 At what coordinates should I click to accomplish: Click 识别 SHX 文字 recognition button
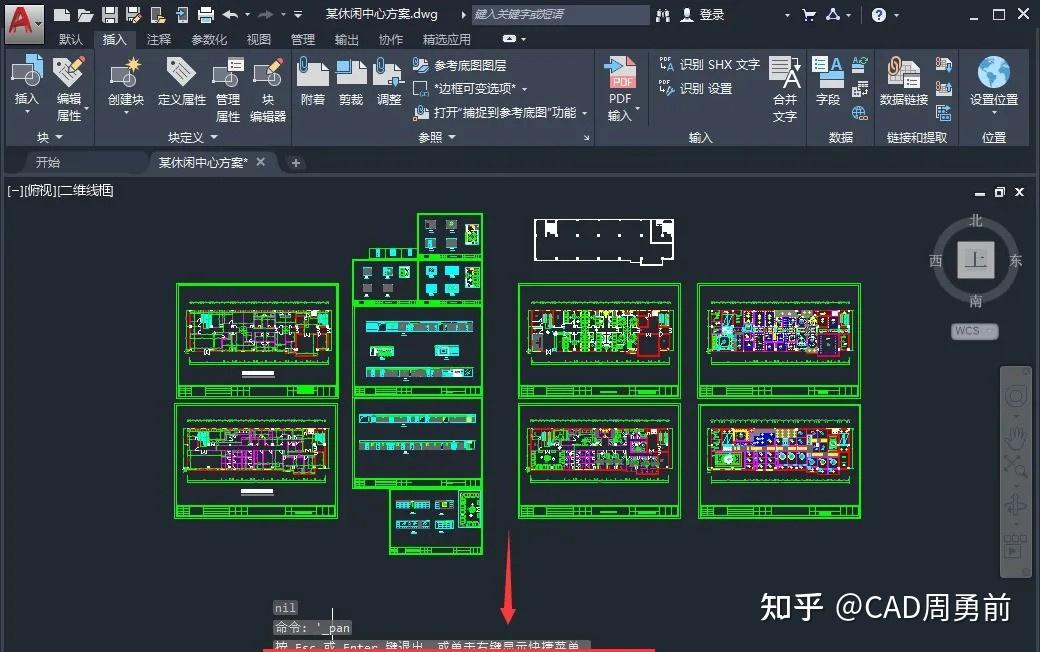[710, 64]
